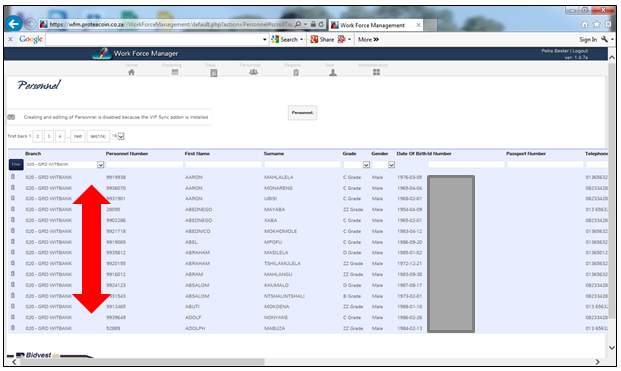Image resolution: width=621 pixels, height=371 pixels.
Task: Click the Filter button
Action: 16,164
